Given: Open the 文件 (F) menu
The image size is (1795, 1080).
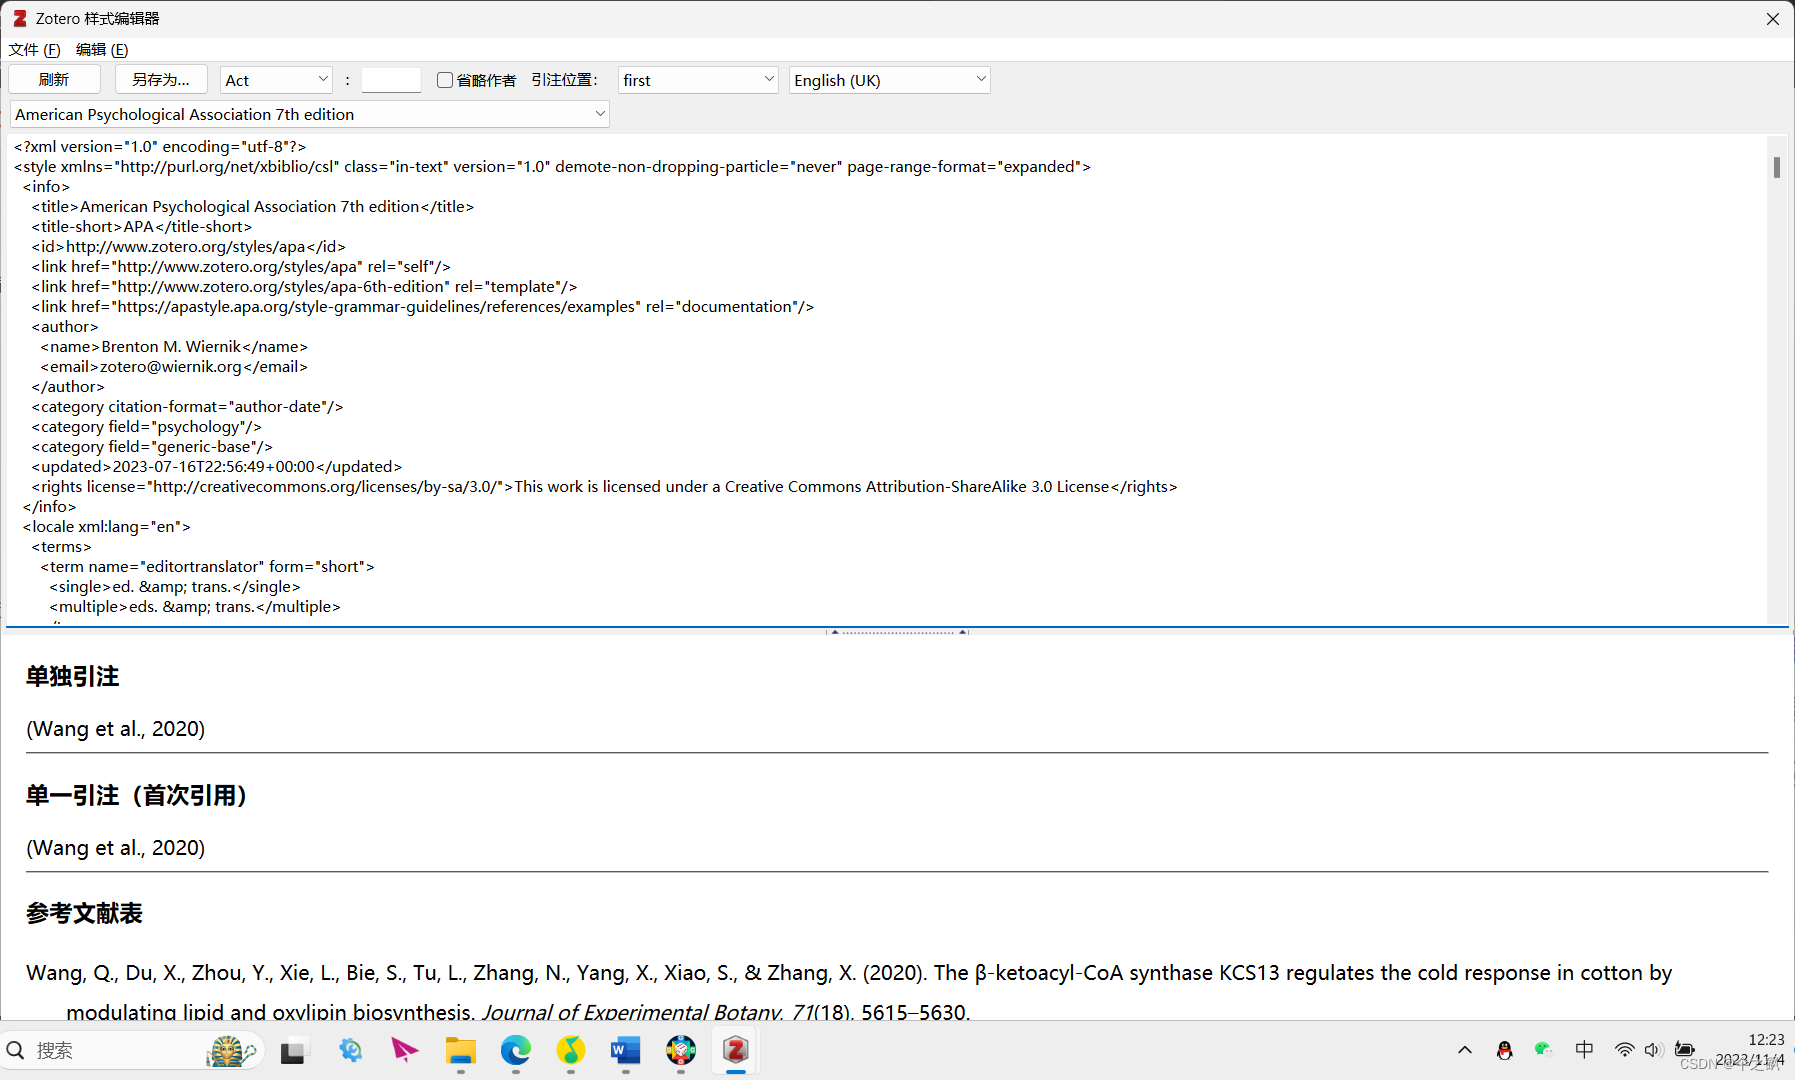Looking at the screenshot, I should point(34,49).
